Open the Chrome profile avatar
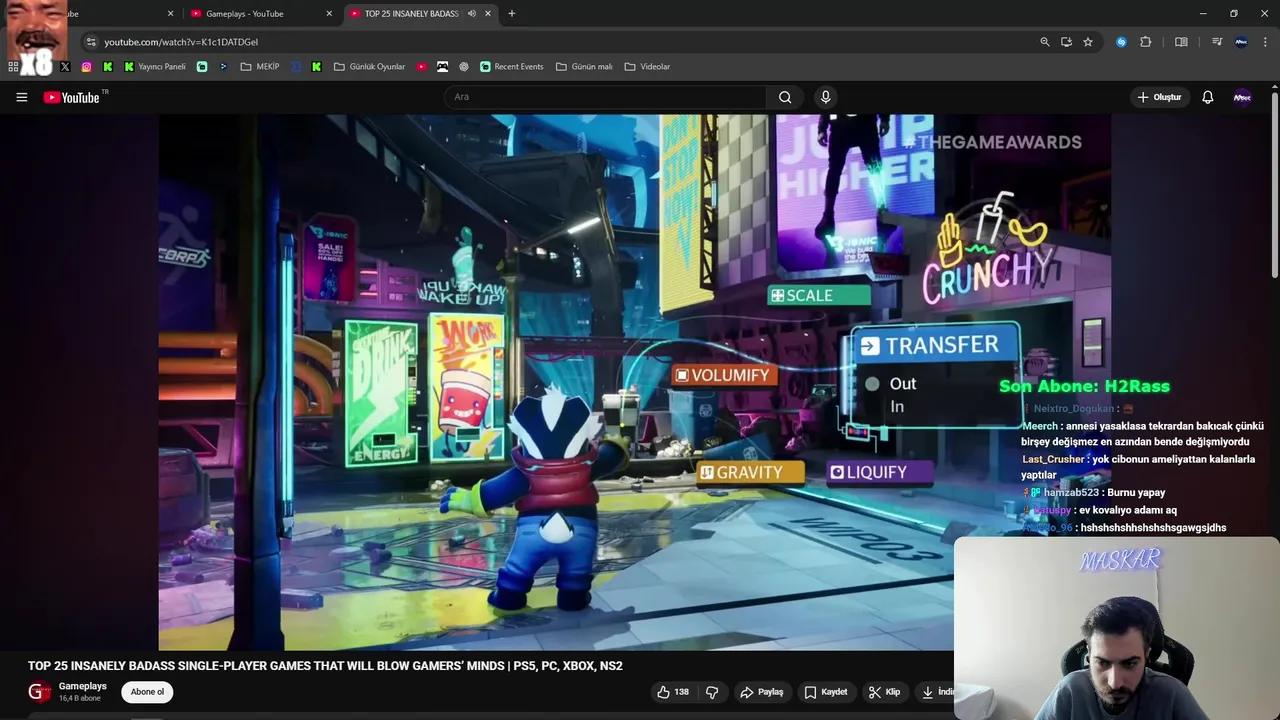Viewport: 1280px width, 720px height. tap(1241, 42)
